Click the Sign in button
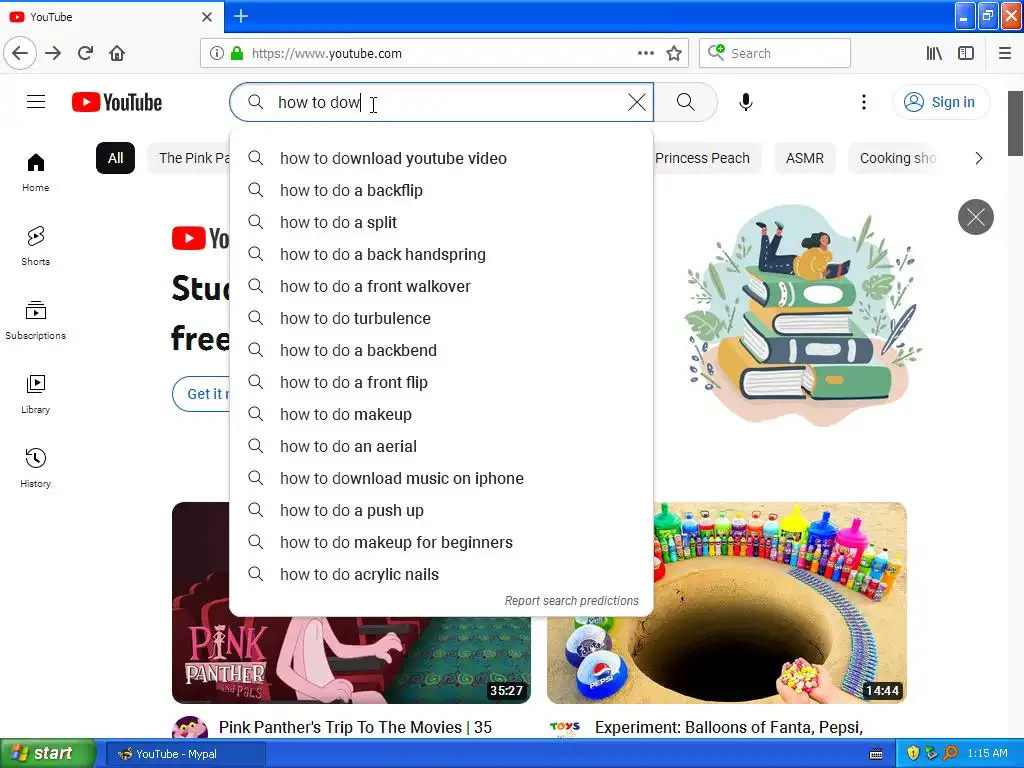 [940, 102]
